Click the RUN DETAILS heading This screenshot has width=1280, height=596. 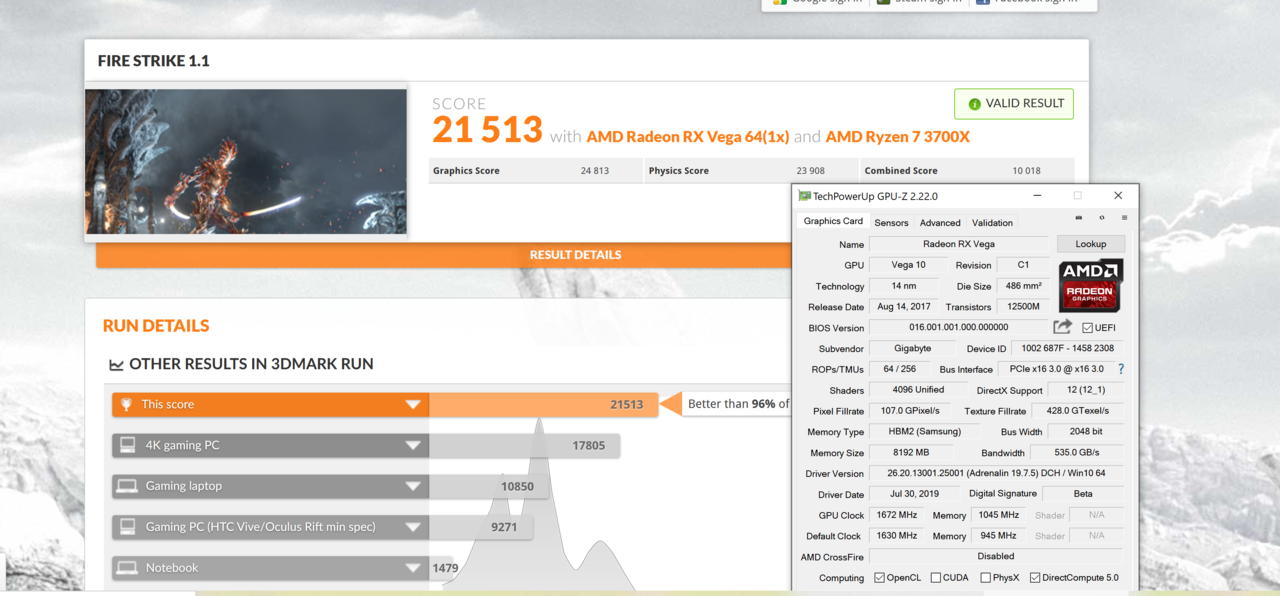tap(156, 326)
